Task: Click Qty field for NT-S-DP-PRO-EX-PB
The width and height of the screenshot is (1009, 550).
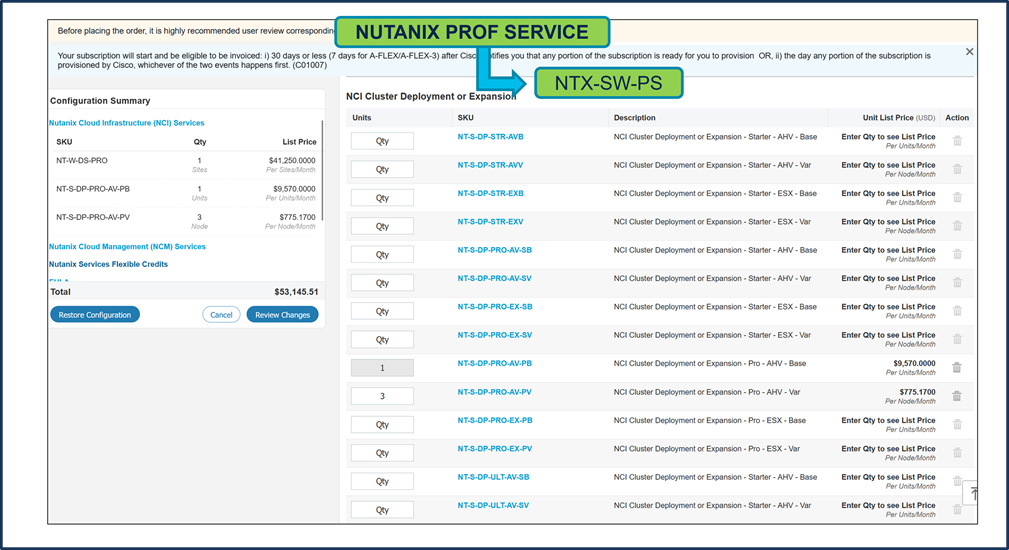Action: [x=382, y=425]
